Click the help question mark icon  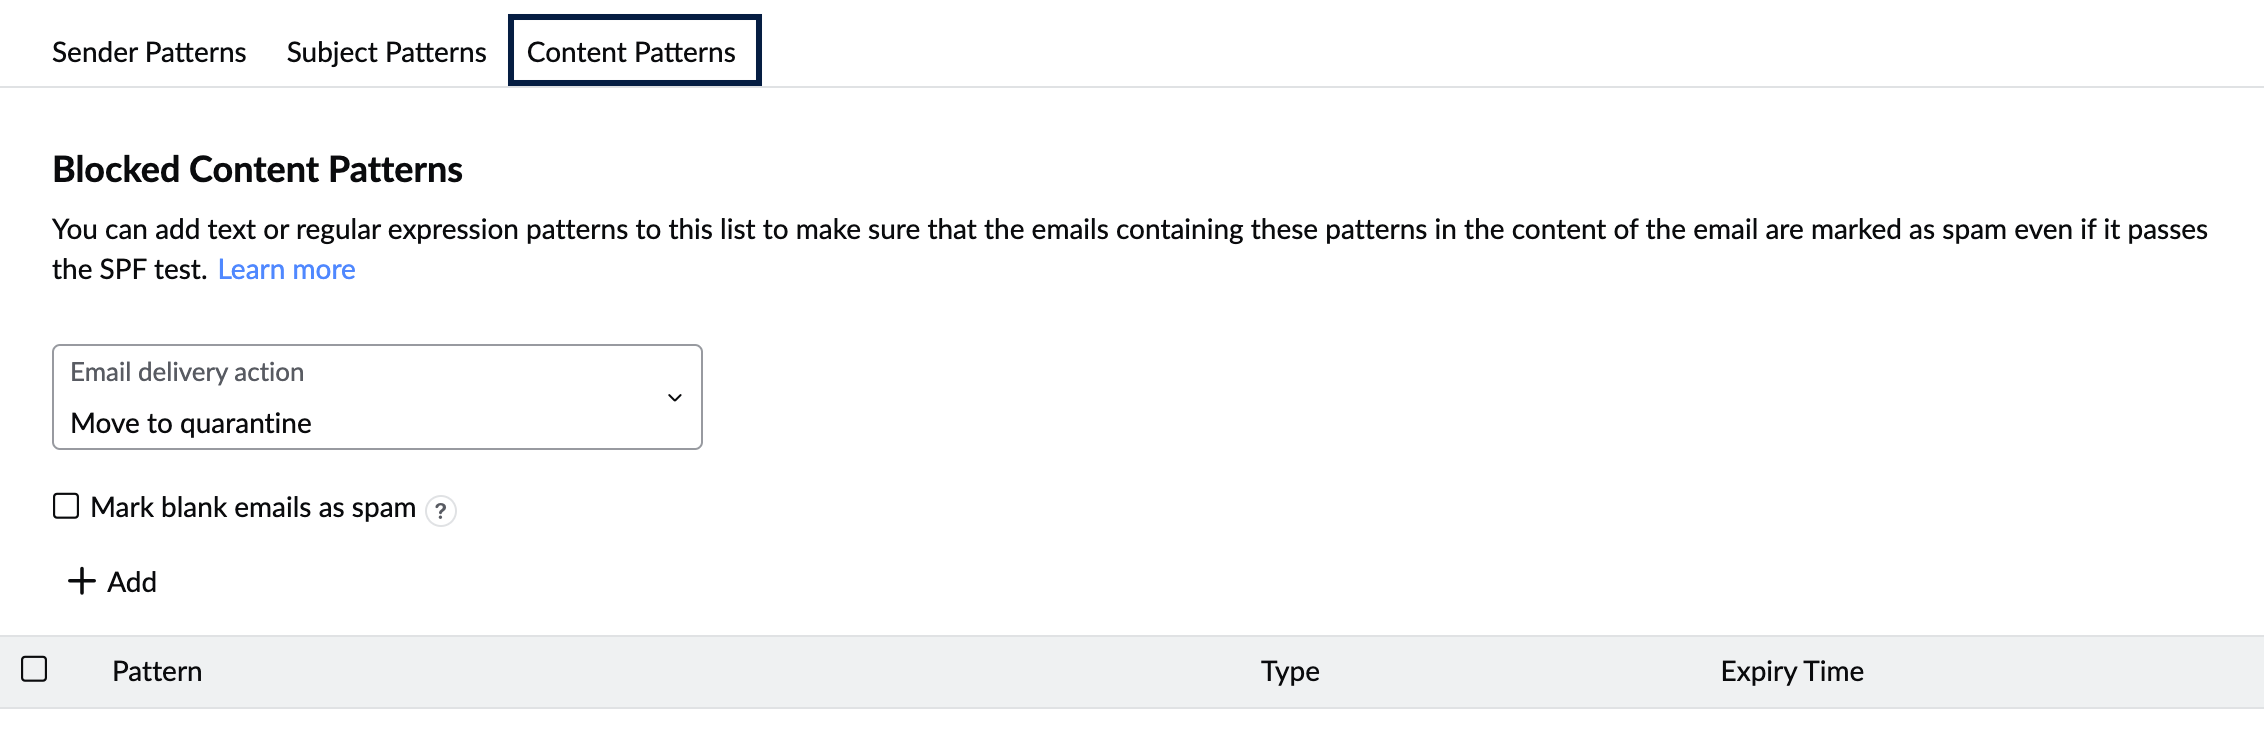tap(440, 511)
